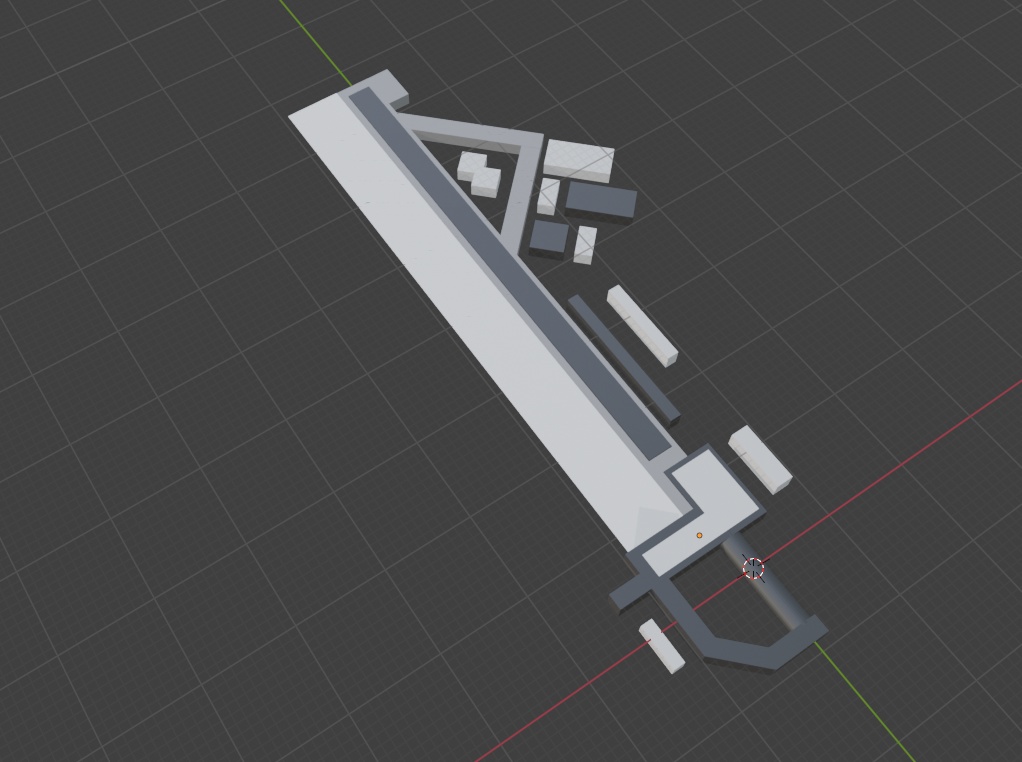Image resolution: width=1022 pixels, height=762 pixels.
Task: Select the small dark gray square block
Action: pyautogui.click(x=548, y=239)
